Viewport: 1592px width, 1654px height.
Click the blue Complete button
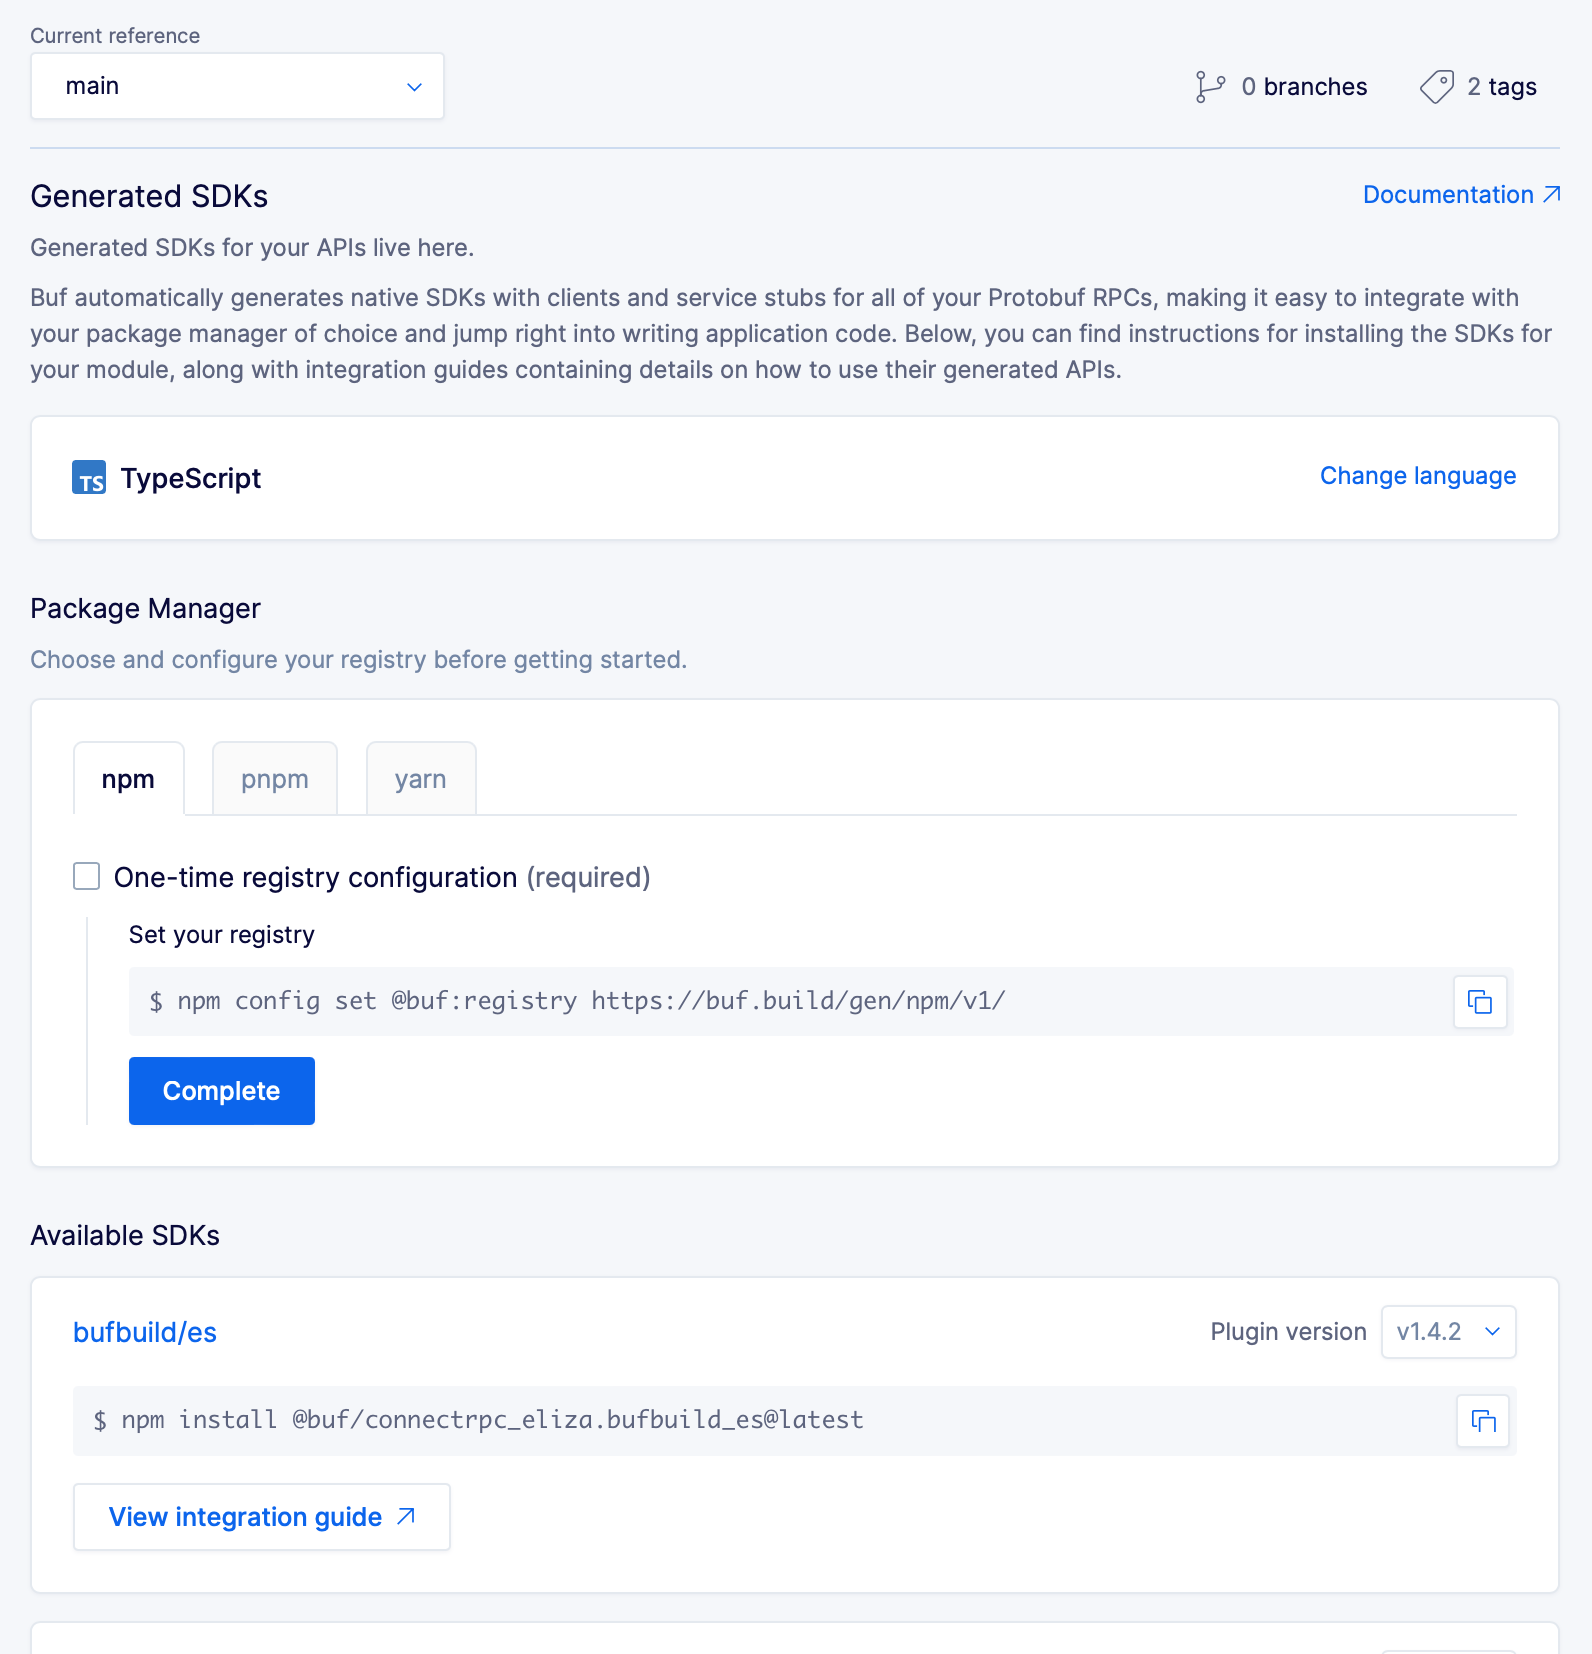coord(222,1091)
